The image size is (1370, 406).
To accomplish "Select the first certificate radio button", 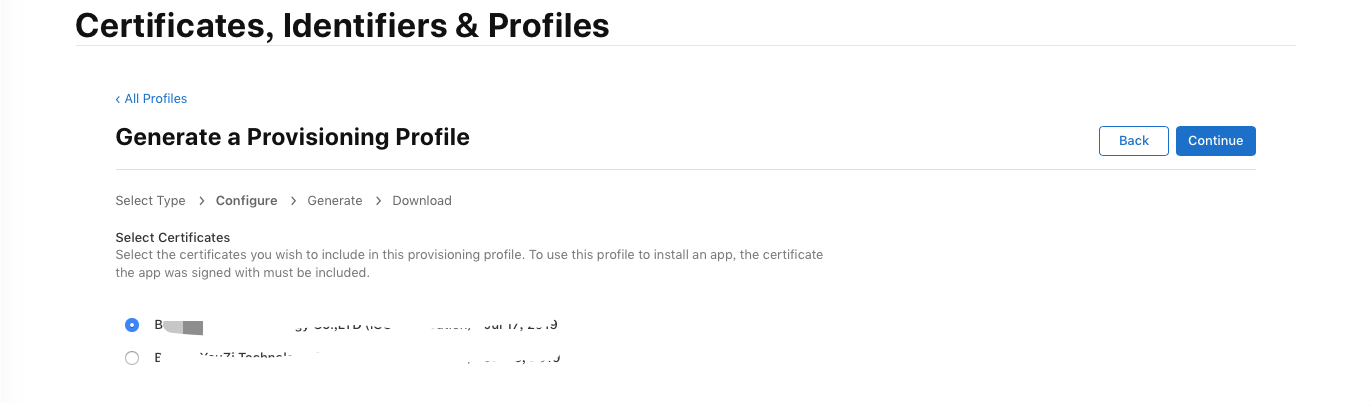I will click(132, 325).
